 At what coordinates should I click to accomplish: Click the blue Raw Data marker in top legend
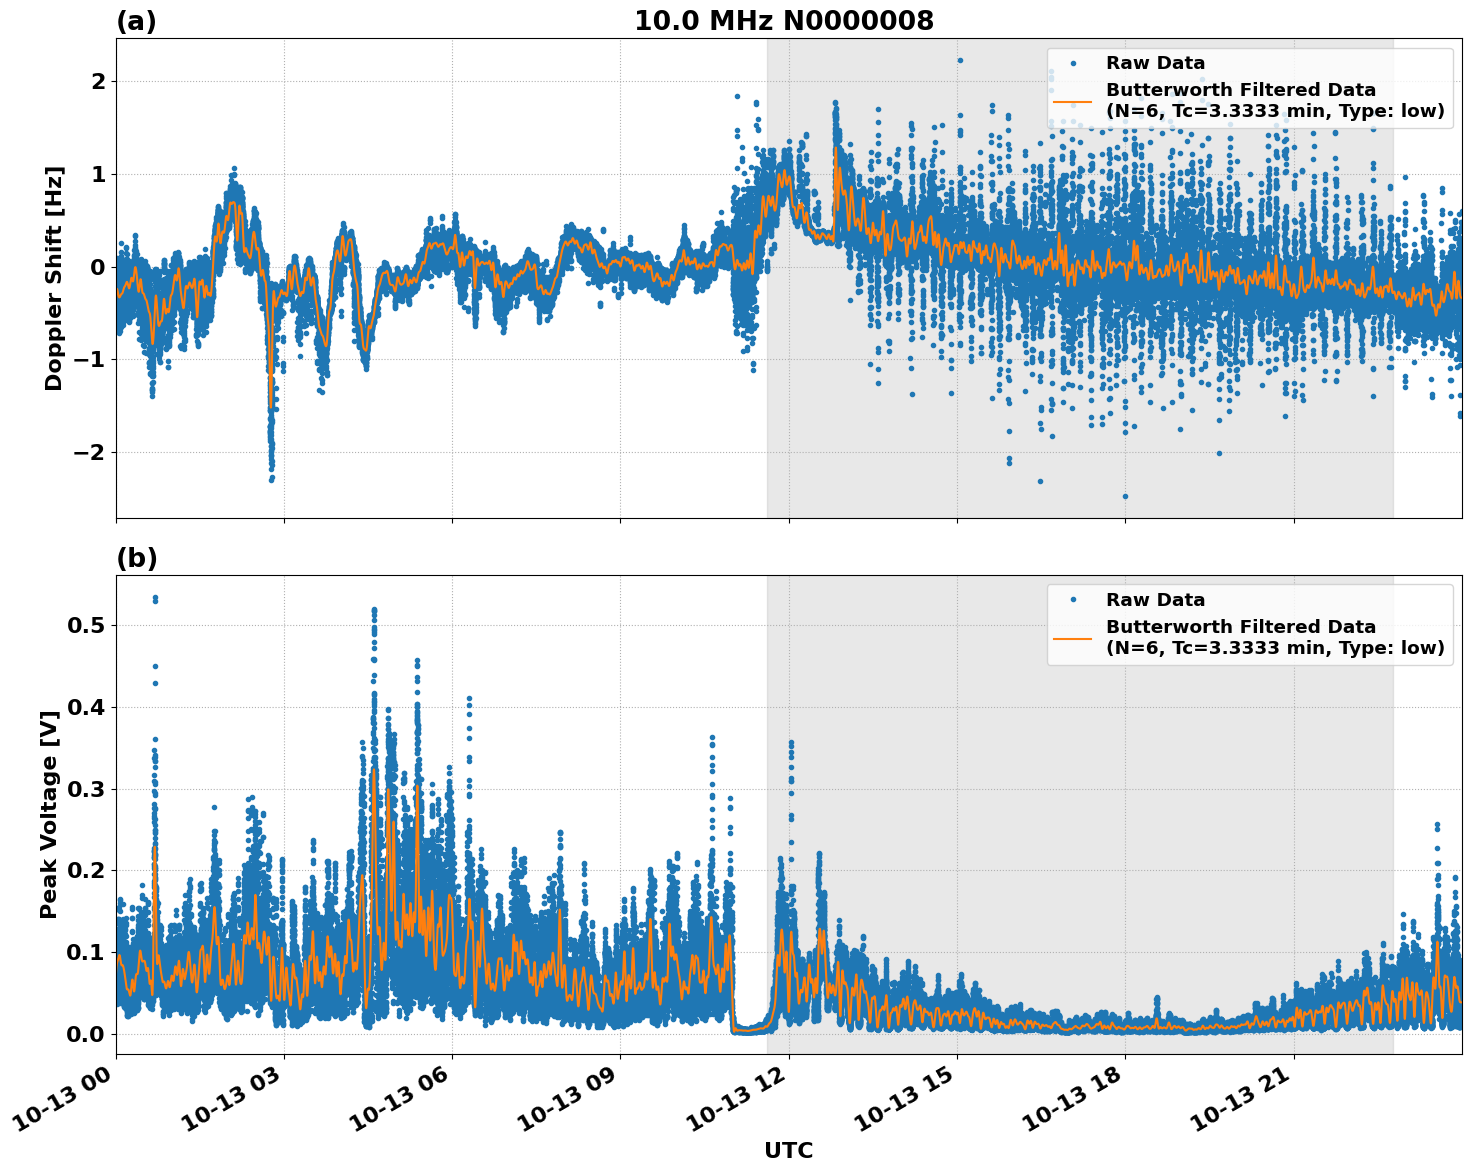click(x=1073, y=63)
